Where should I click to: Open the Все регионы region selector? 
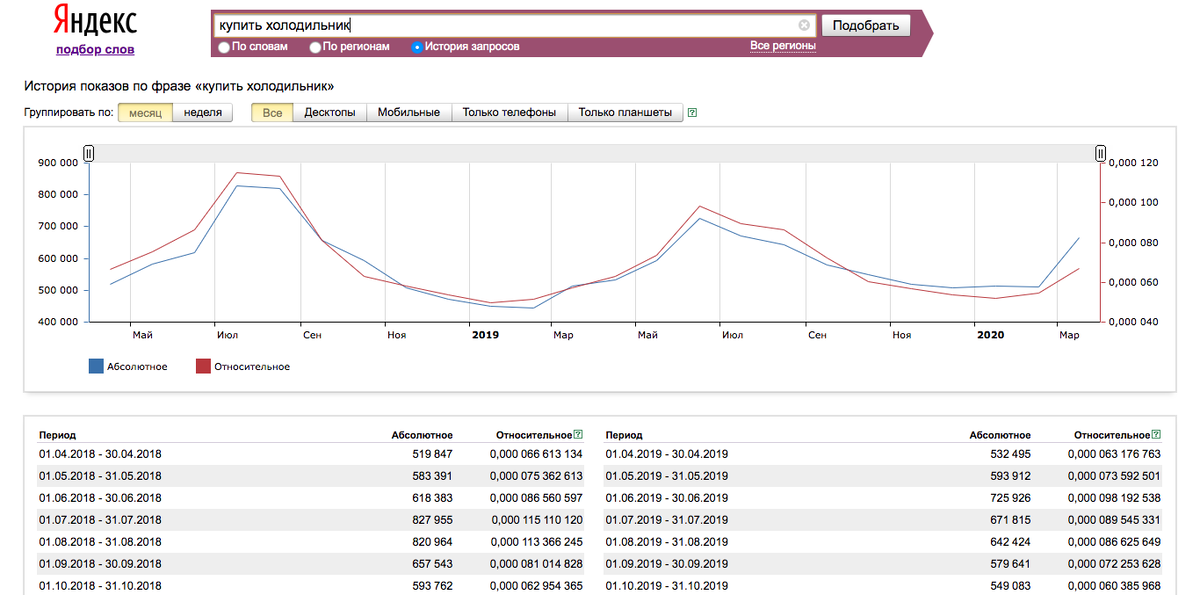pyautogui.click(x=783, y=46)
